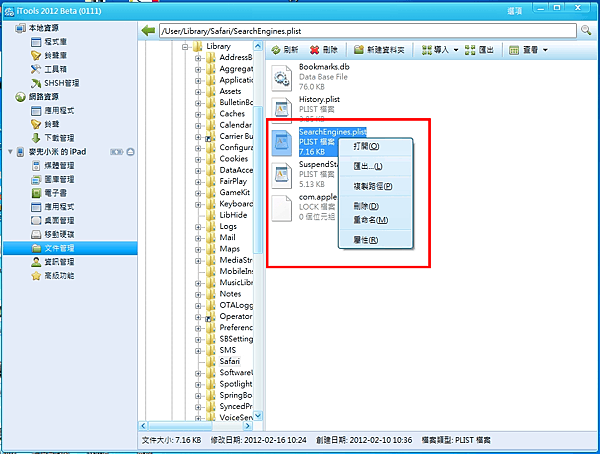The width and height of the screenshot is (600, 454).
Task: Click the refresh icon in the file toolbar
Action: [276, 50]
